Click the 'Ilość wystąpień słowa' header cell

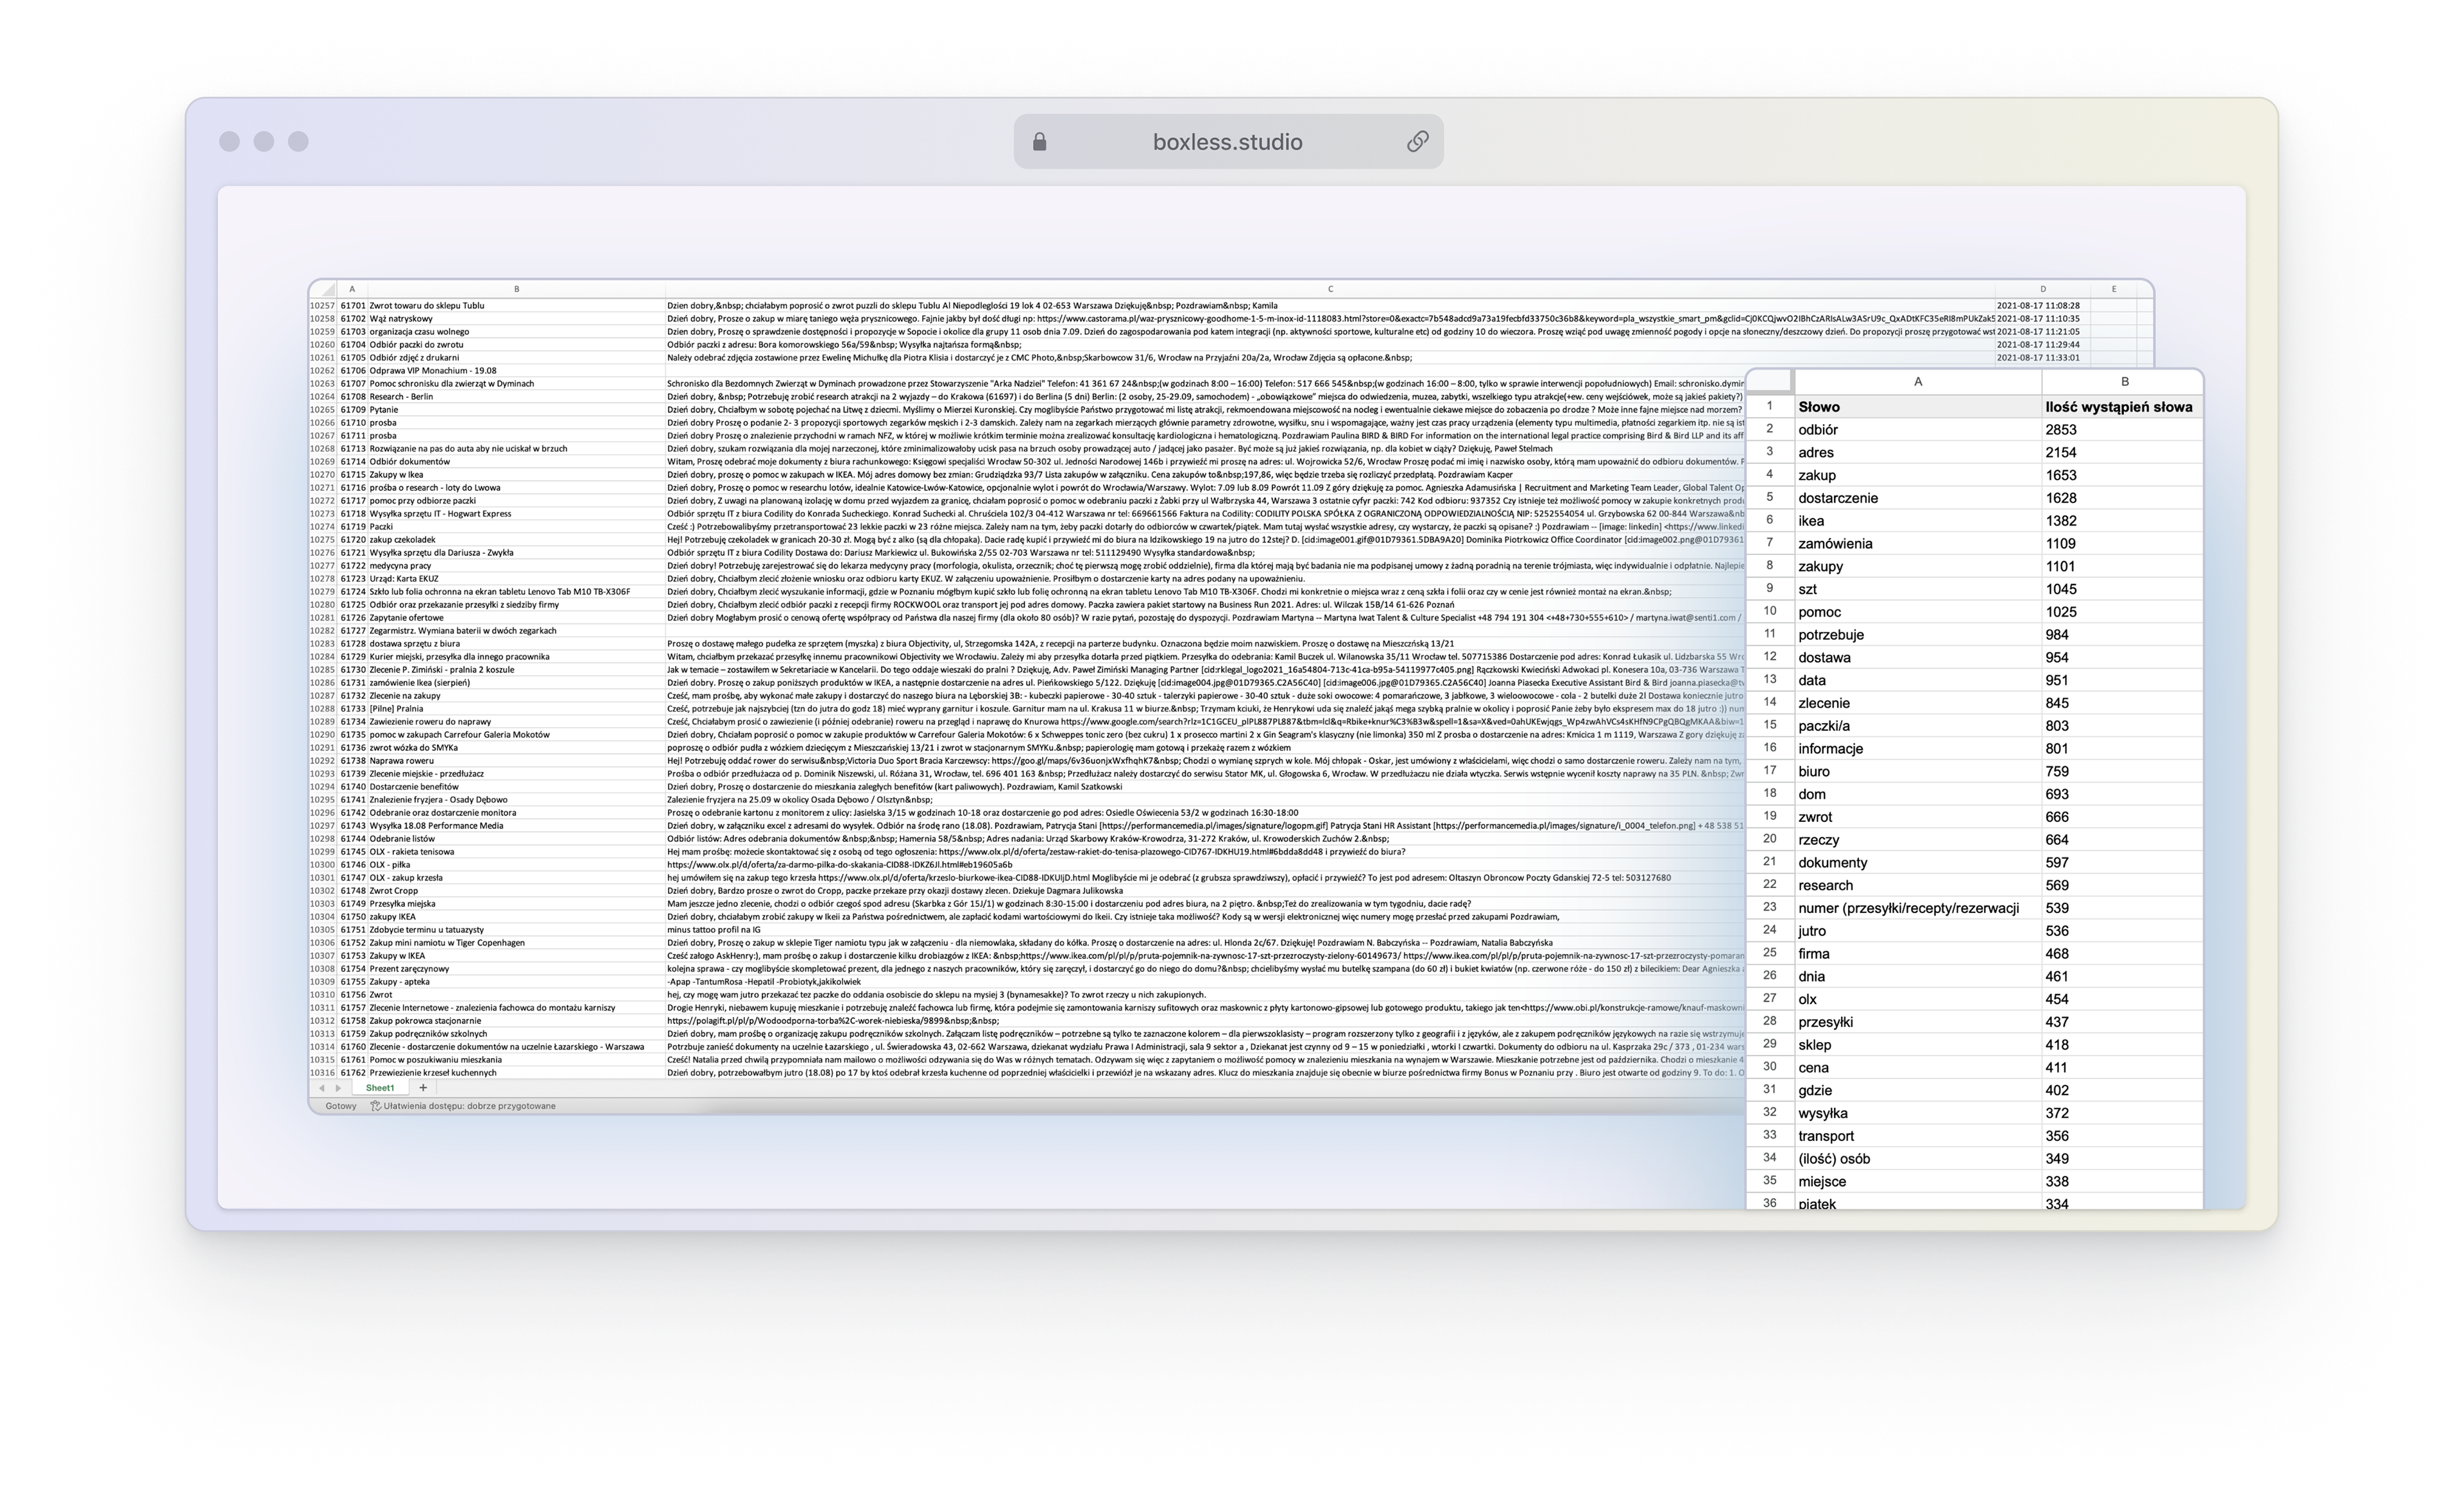pos(2119,407)
